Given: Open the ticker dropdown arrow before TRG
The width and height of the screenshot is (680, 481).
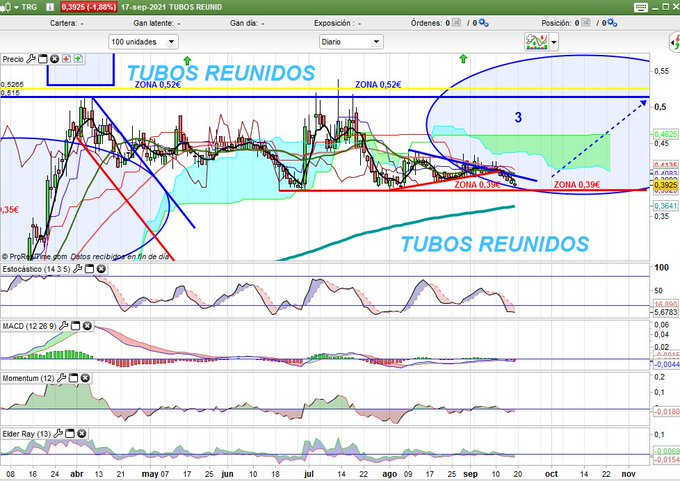Looking at the screenshot, I should tap(16, 7).
